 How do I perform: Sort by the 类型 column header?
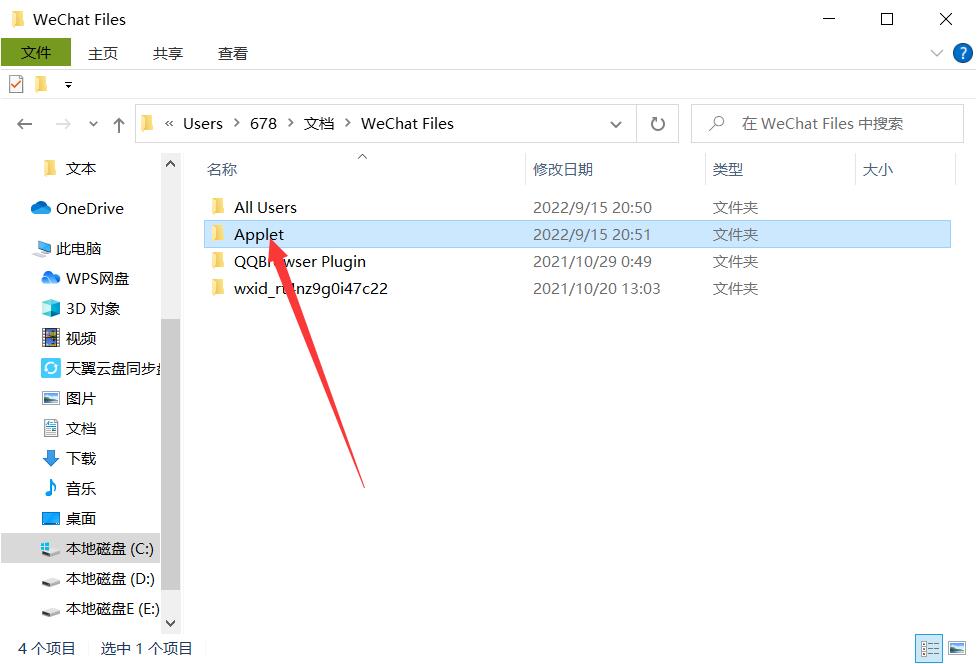pos(728,169)
